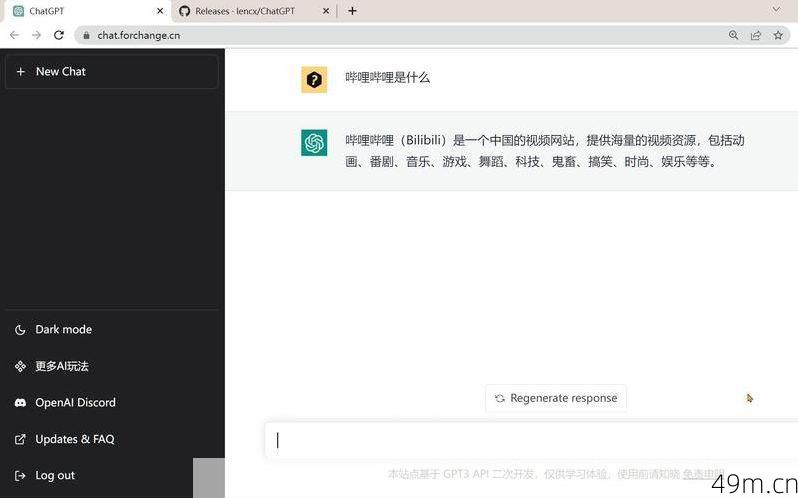Close the ChatGPT tab
The height and width of the screenshot is (498, 798).
click(160, 11)
